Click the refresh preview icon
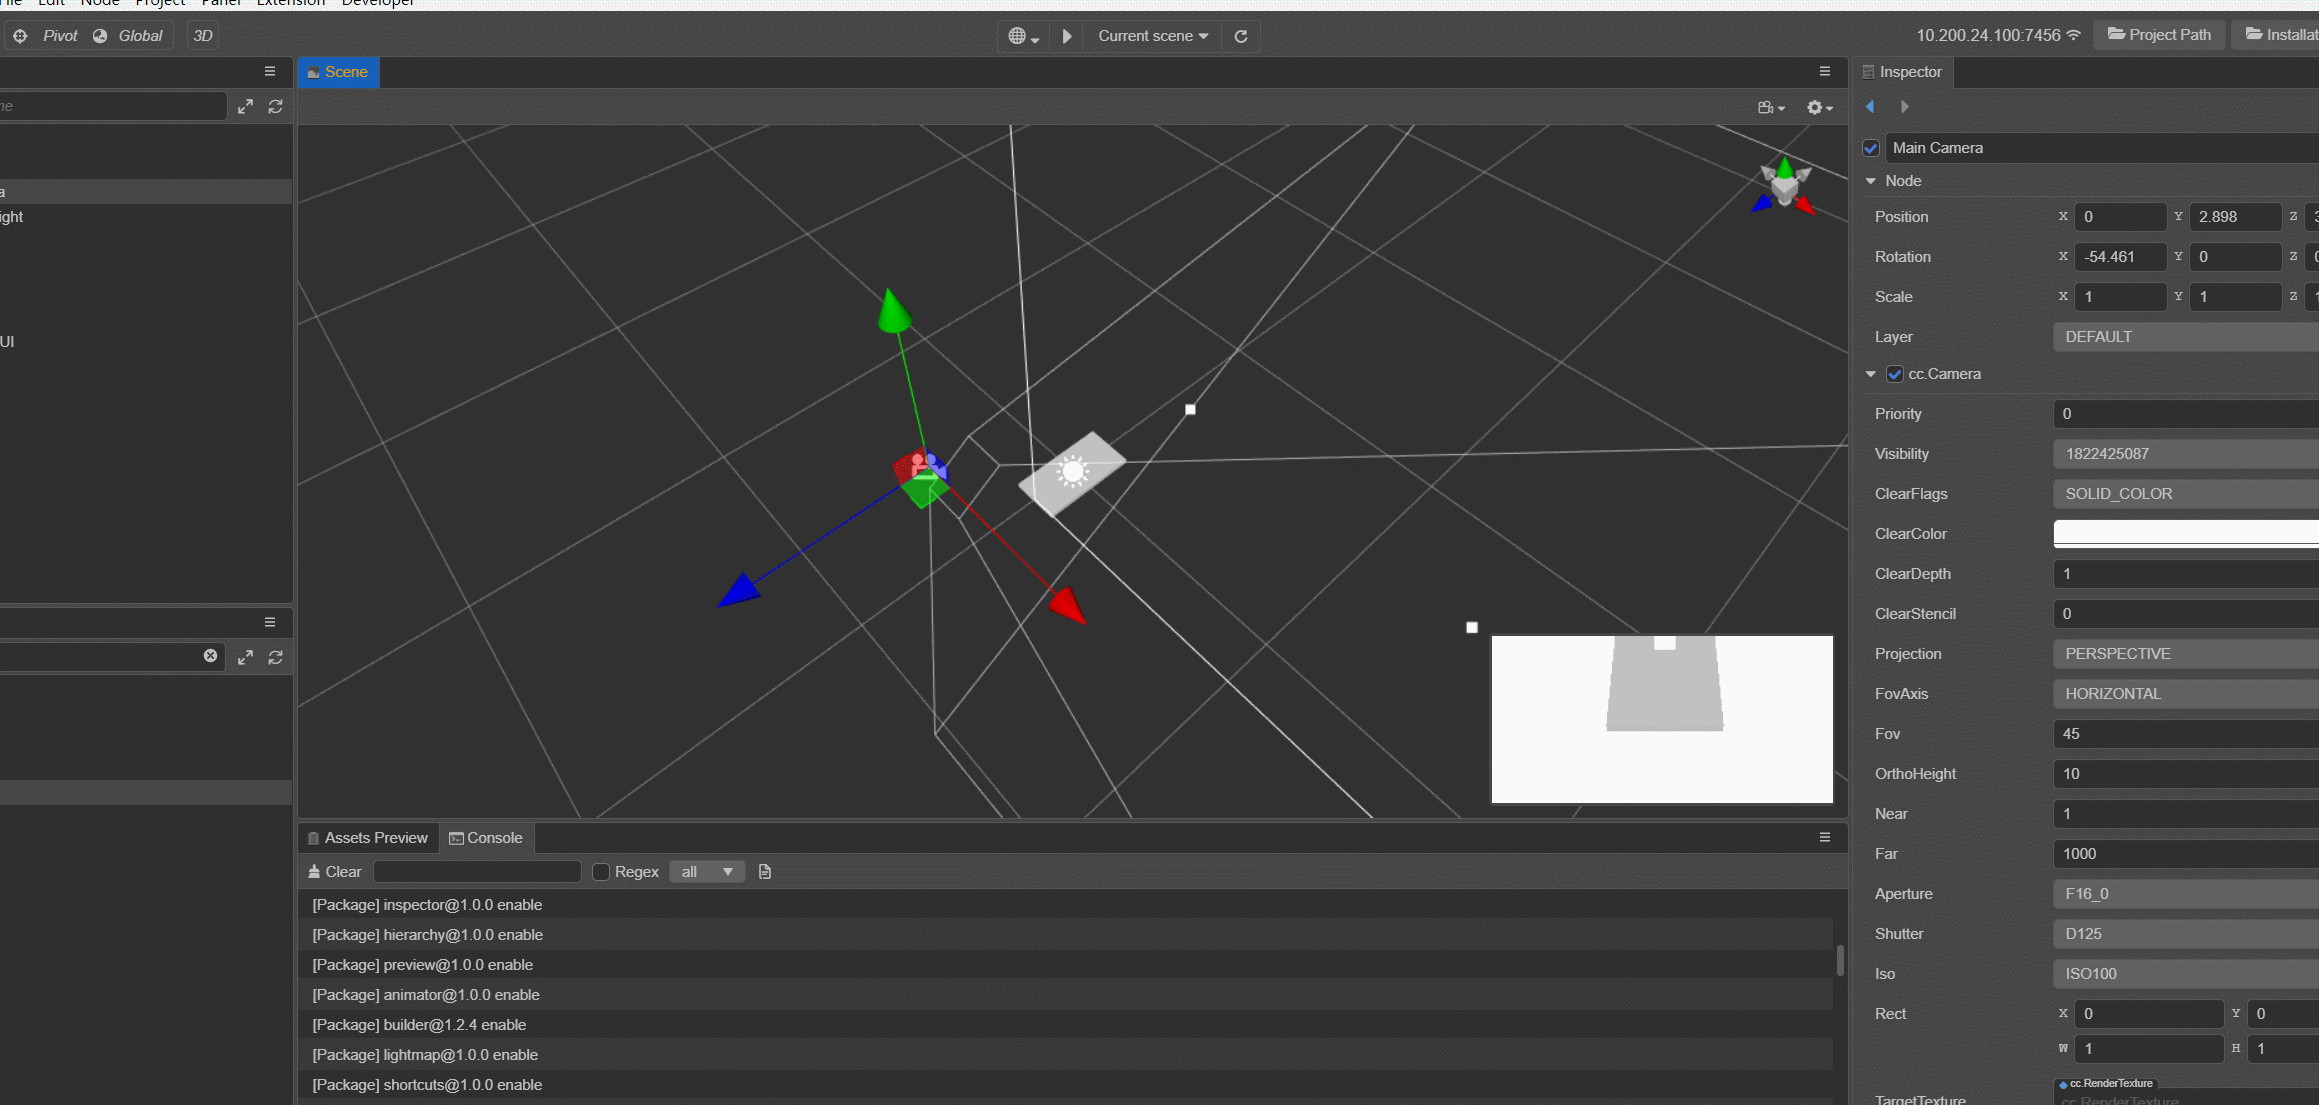 (1241, 36)
